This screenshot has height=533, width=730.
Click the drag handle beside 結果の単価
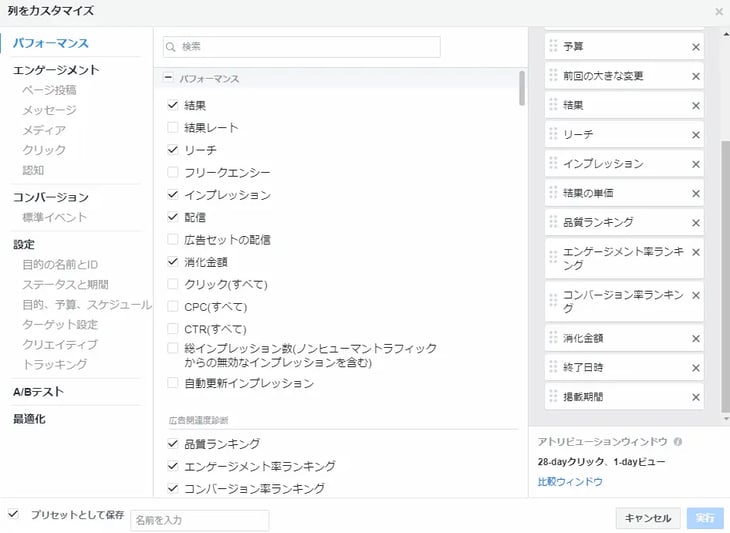point(553,192)
